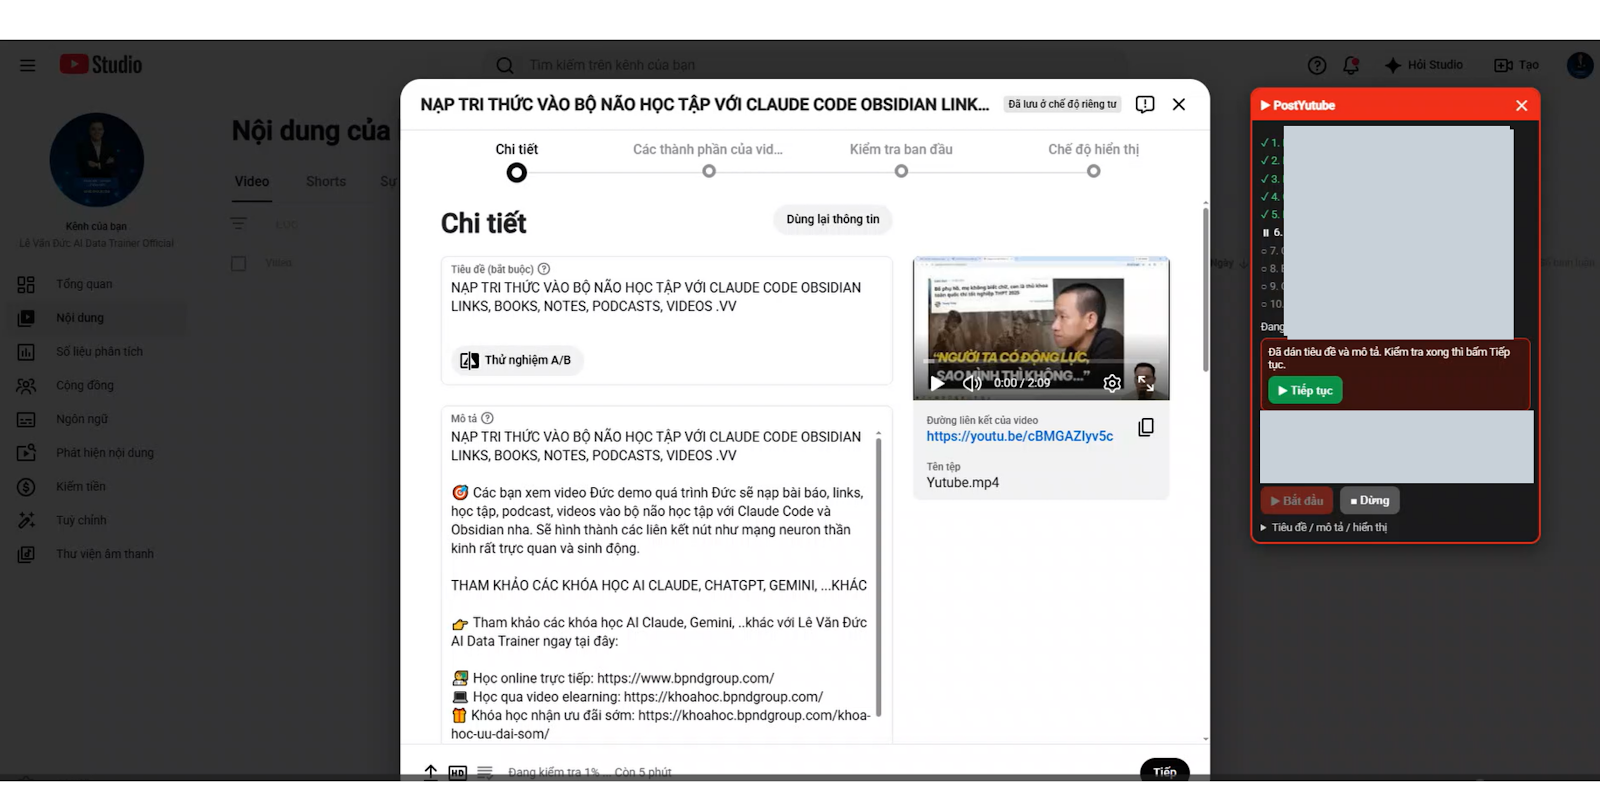Switch to Shorts tab
This screenshot has height=800, width=1600.
pyautogui.click(x=326, y=181)
